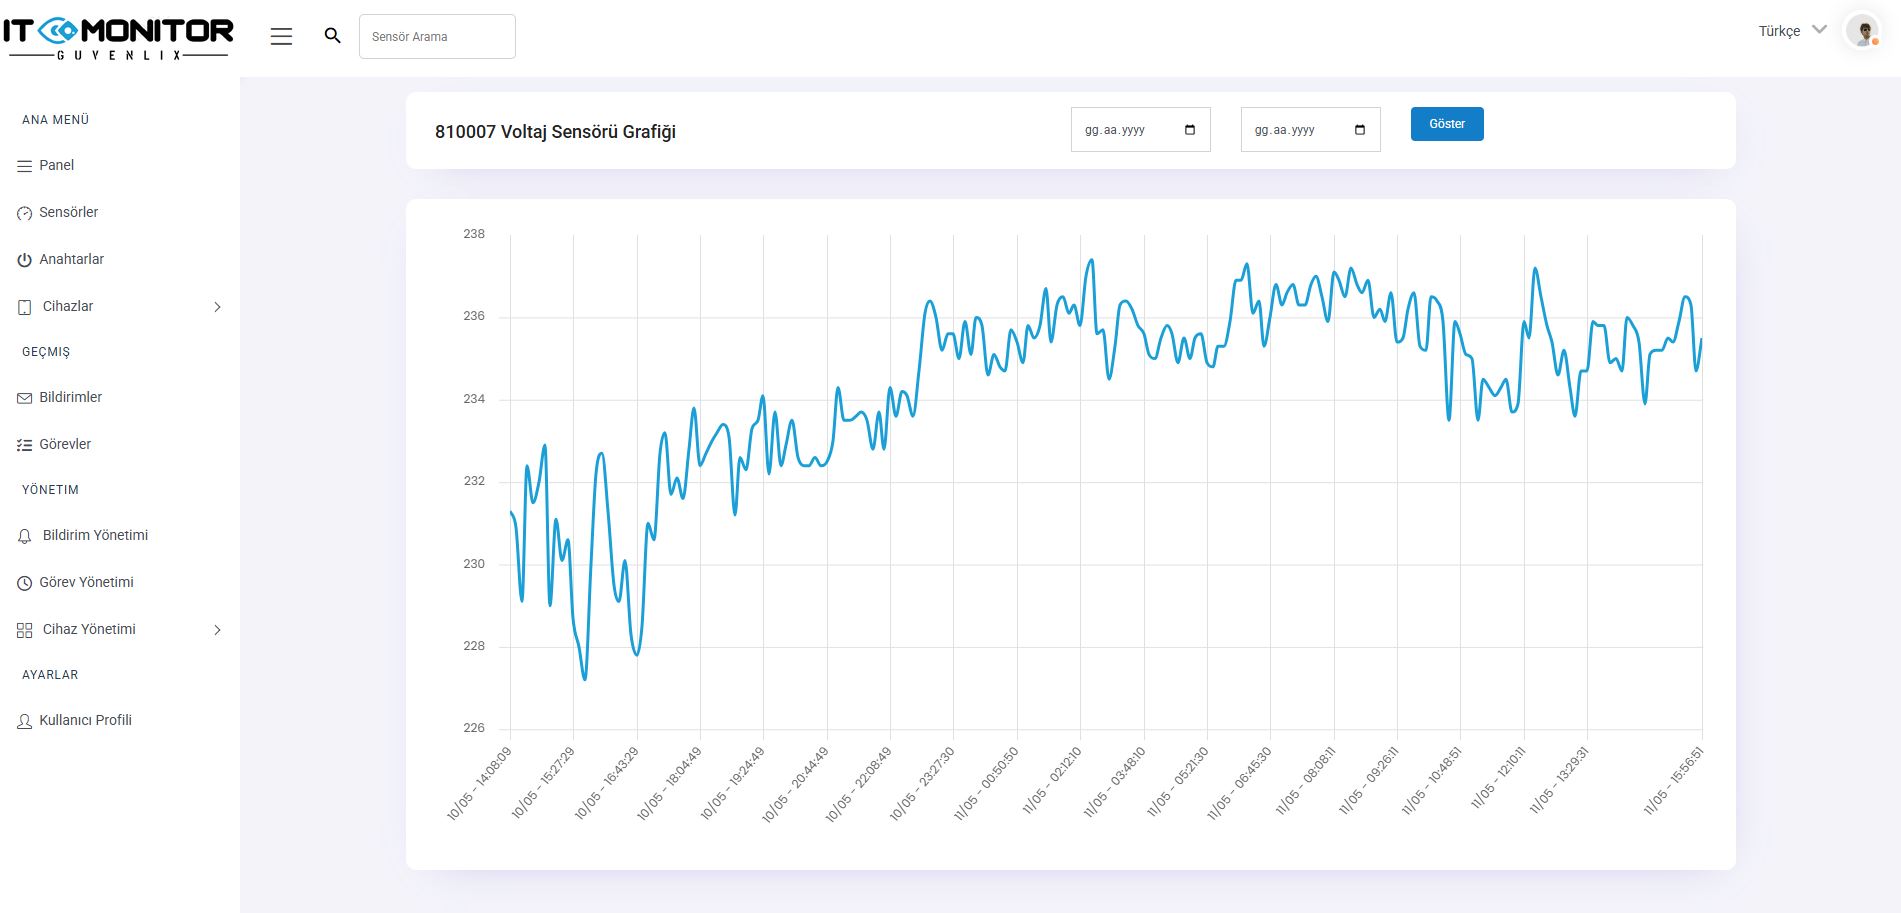This screenshot has height=913, width=1901.
Task: Click the magnifying glass search icon
Action: tap(333, 36)
